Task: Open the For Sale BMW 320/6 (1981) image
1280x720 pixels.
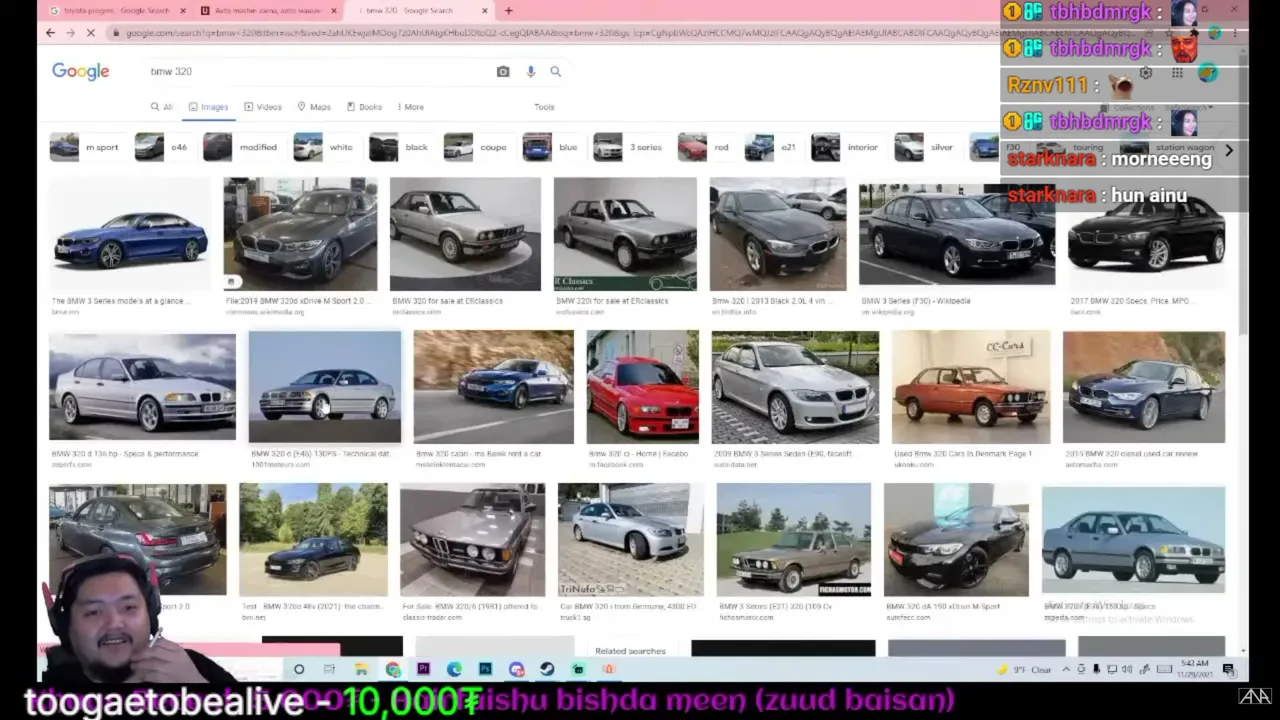Action: 473,540
